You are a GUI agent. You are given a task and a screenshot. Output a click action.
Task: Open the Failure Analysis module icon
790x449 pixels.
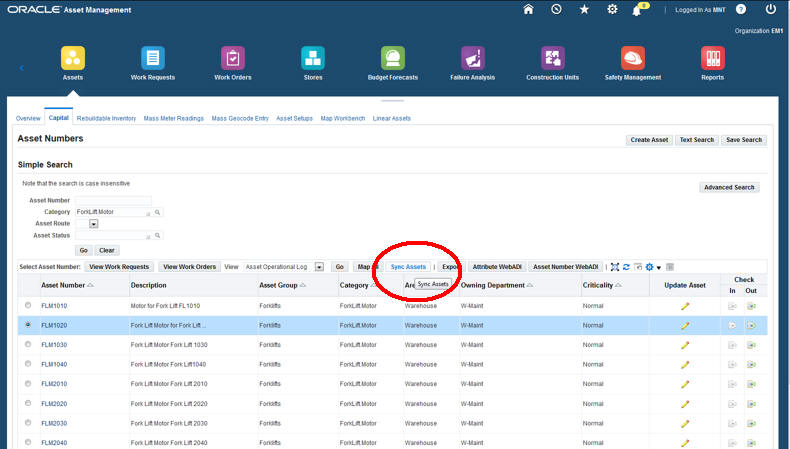[473, 58]
